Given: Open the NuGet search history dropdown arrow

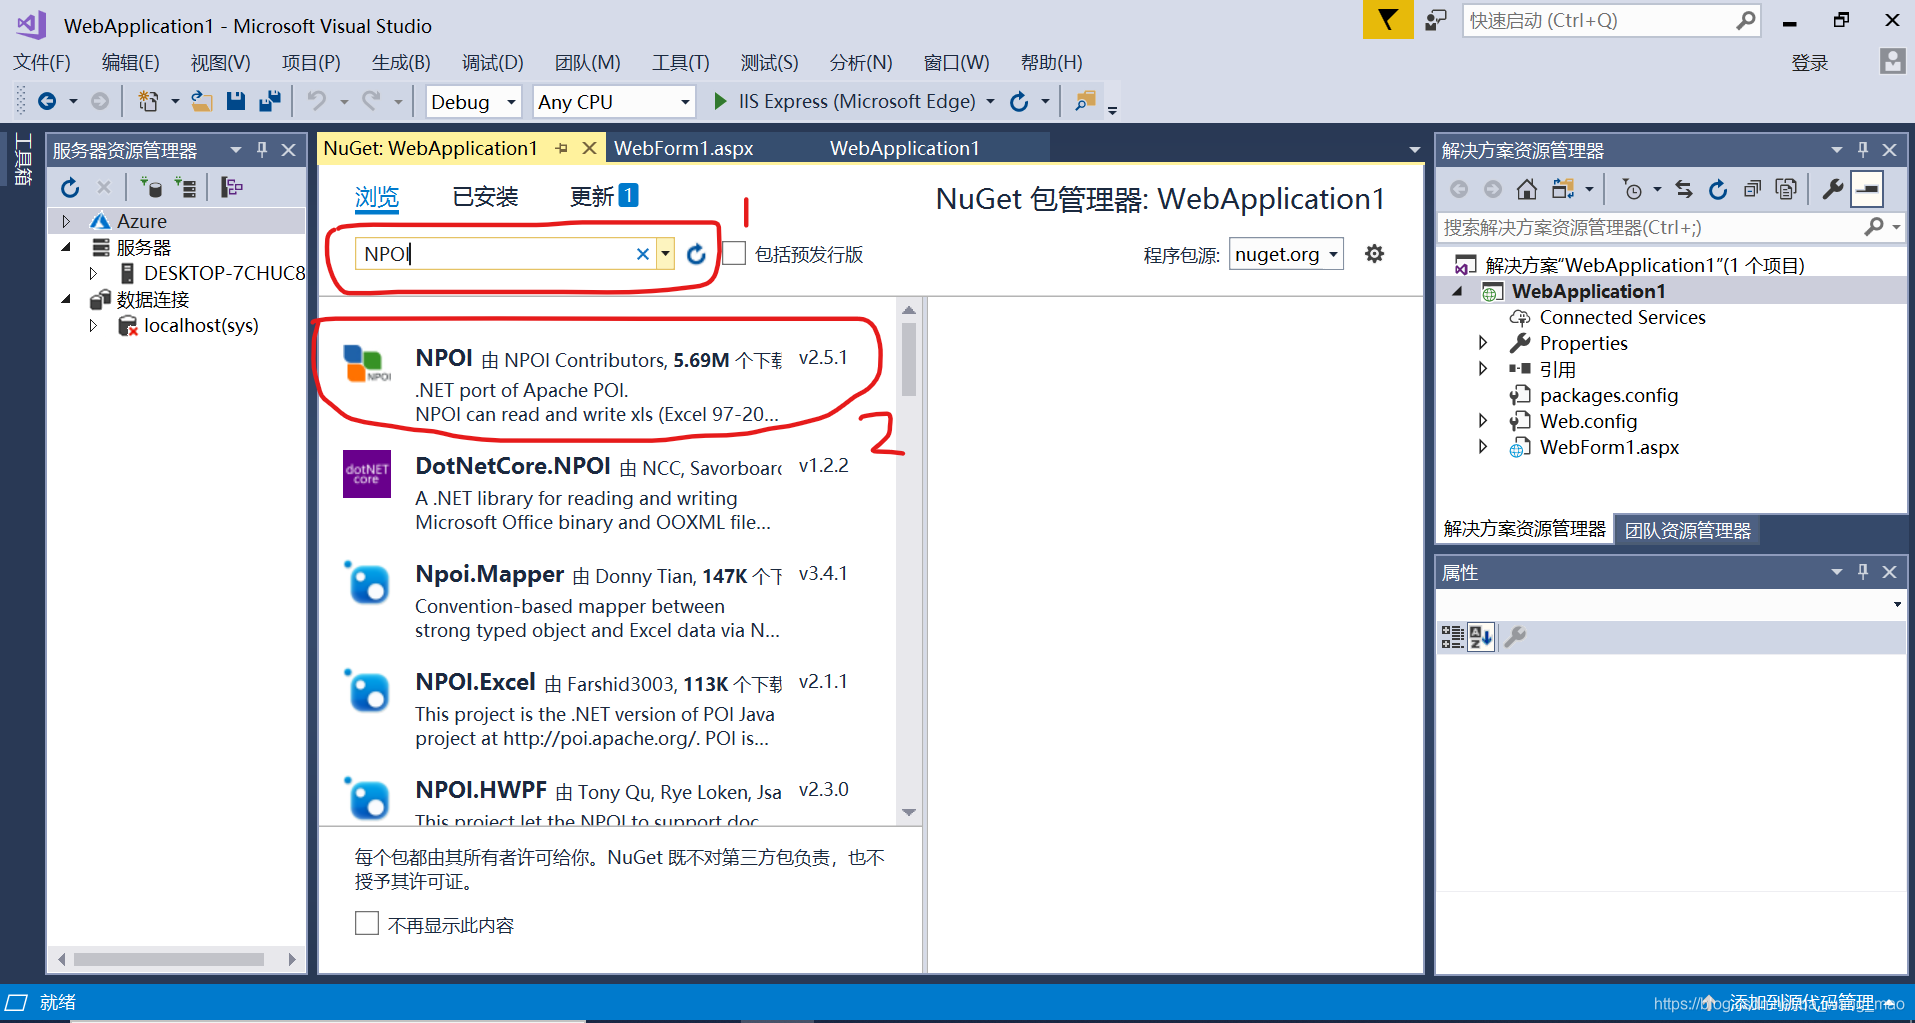Looking at the screenshot, I should point(665,254).
